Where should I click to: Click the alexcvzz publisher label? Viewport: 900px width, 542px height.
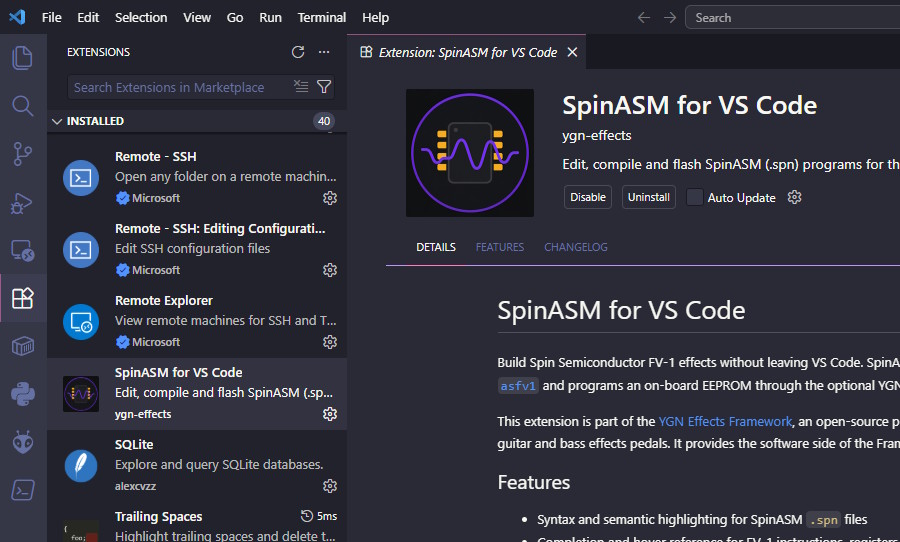[135, 486]
